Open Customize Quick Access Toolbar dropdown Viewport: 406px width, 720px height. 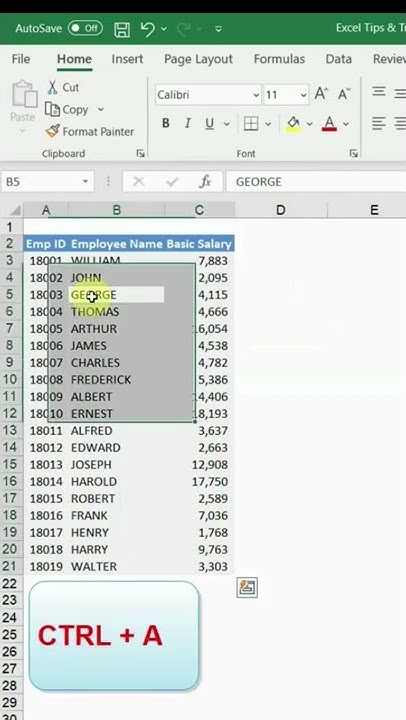(x=219, y=29)
